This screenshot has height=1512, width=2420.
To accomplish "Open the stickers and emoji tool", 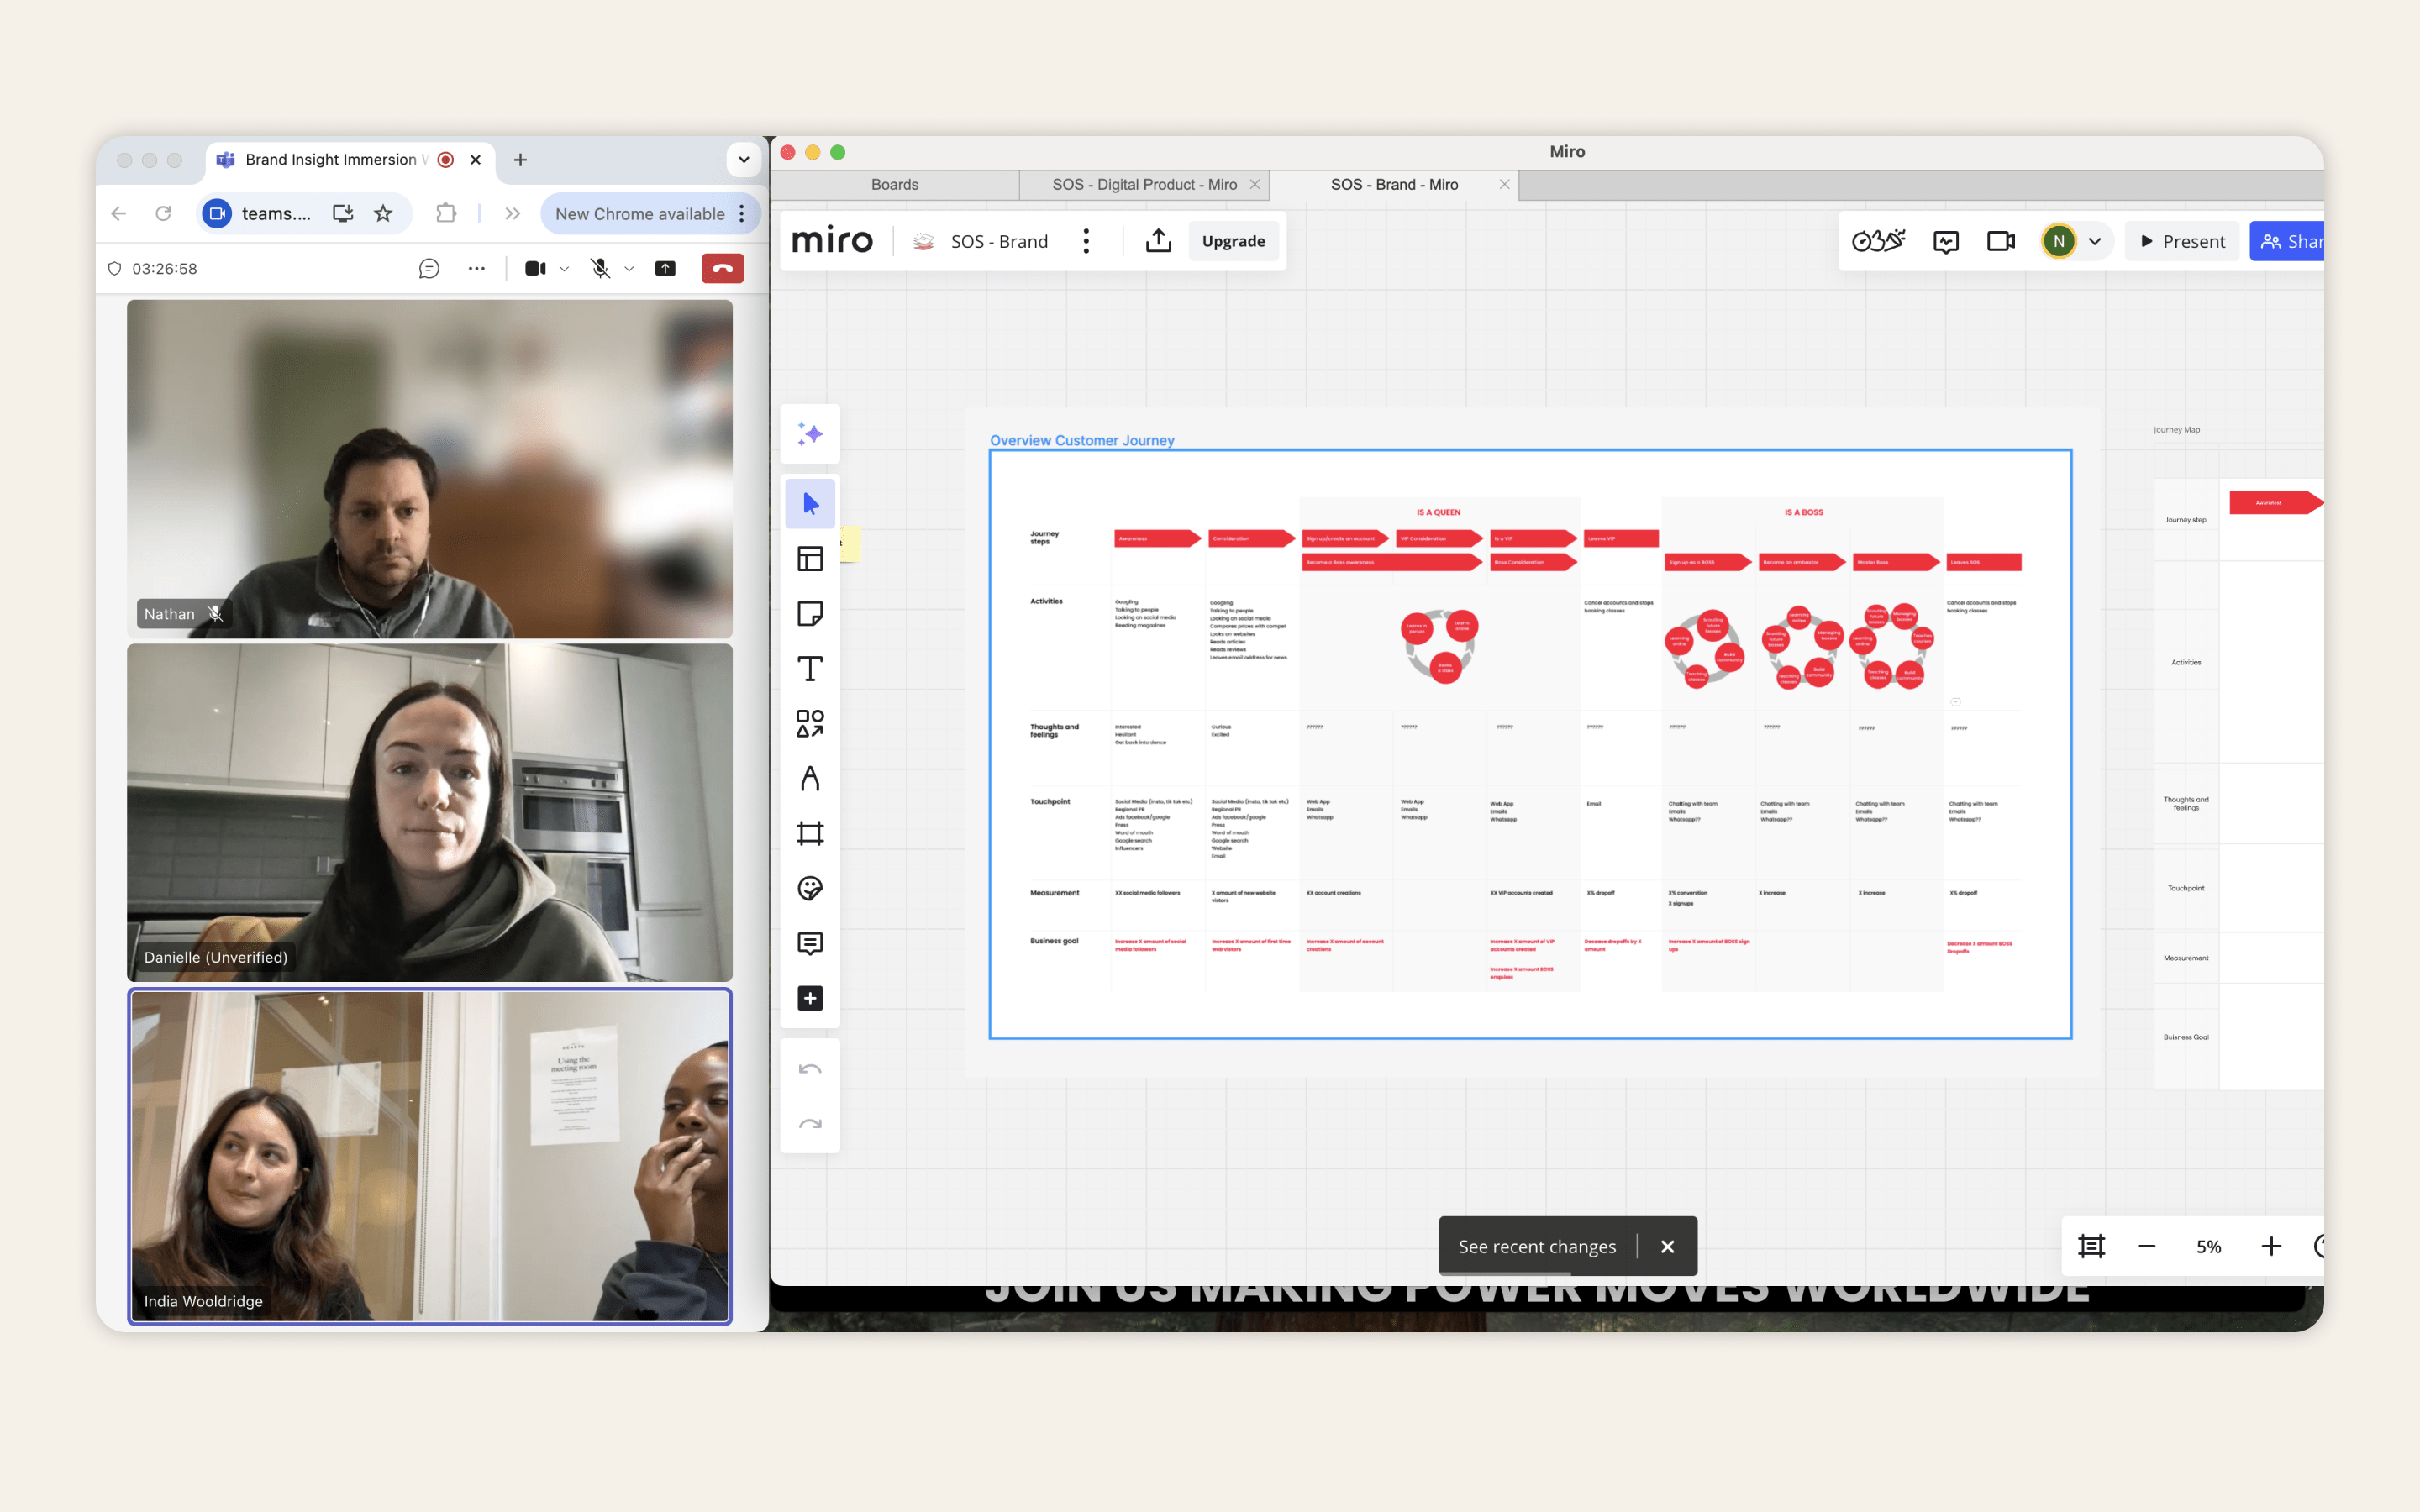I will (x=809, y=888).
